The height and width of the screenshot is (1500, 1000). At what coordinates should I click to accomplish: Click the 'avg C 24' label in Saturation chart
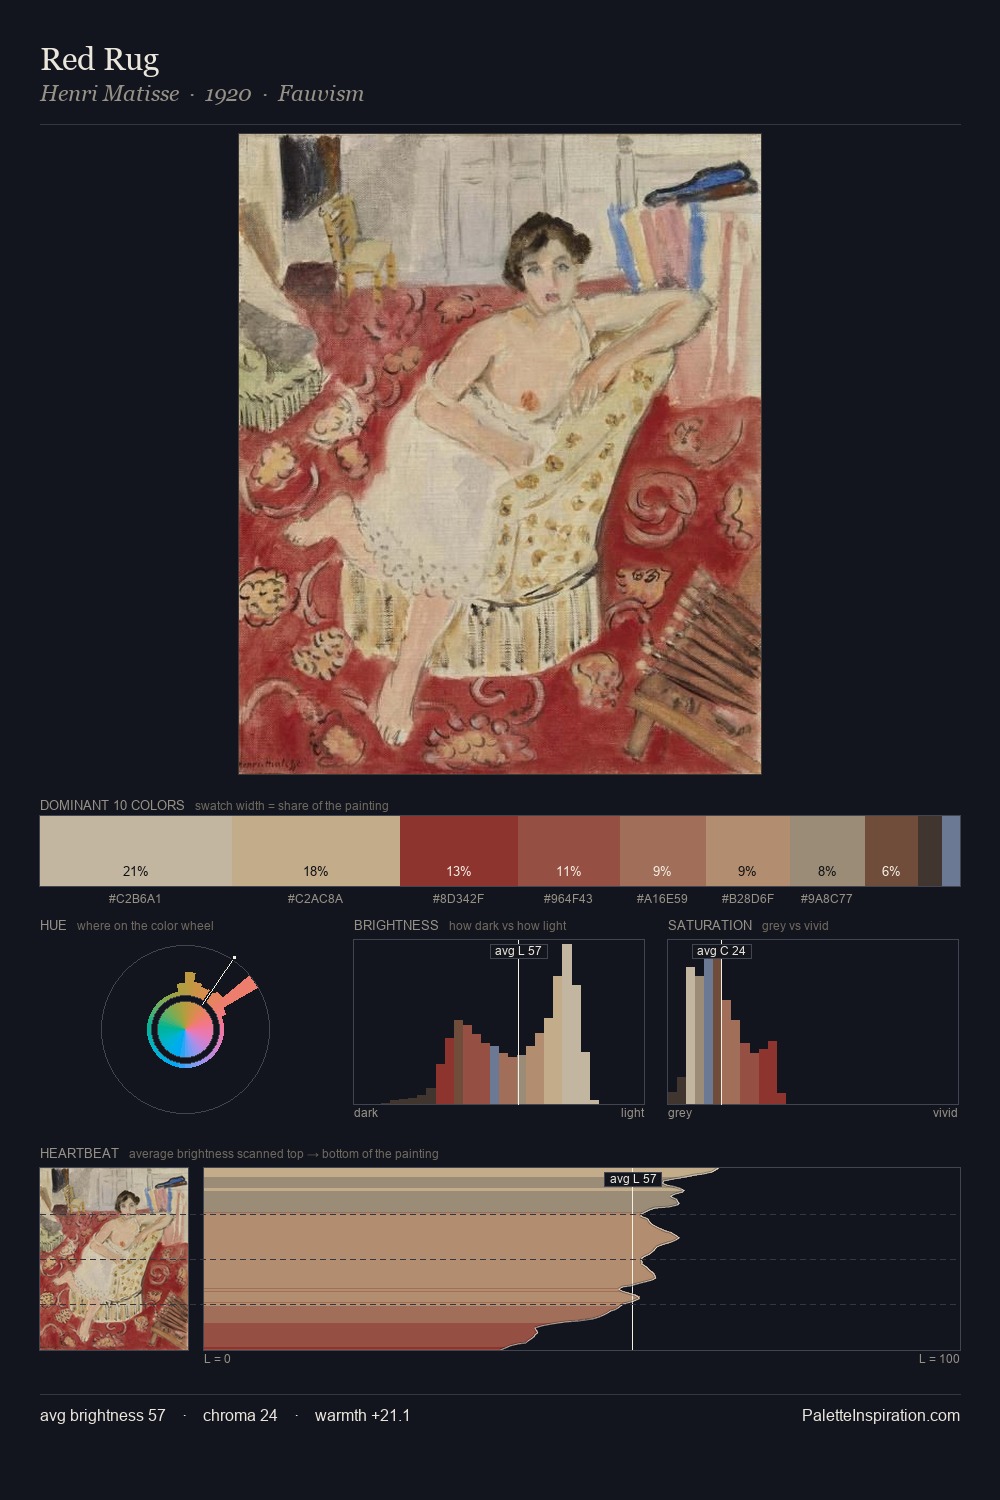point(721,951)
